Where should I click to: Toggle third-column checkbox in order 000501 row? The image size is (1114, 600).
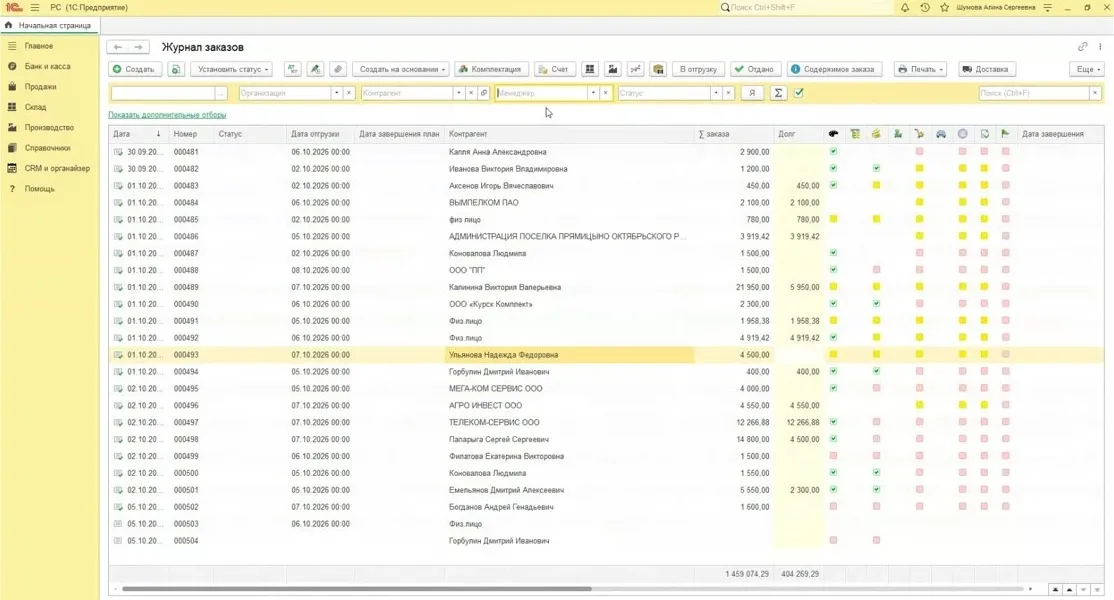[x=876, y=489]
